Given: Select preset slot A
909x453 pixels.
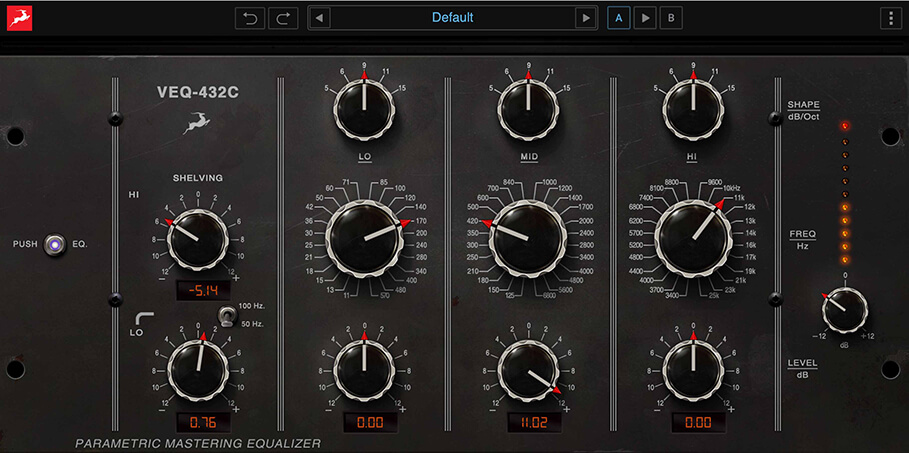Looking at the screenshot, I should click(619, 17).
